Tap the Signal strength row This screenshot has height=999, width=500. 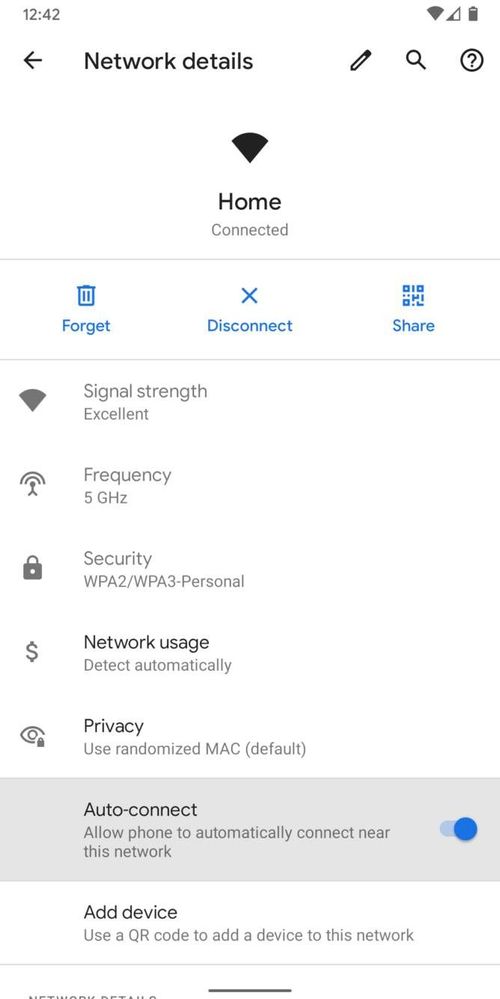tap(250, 401)
